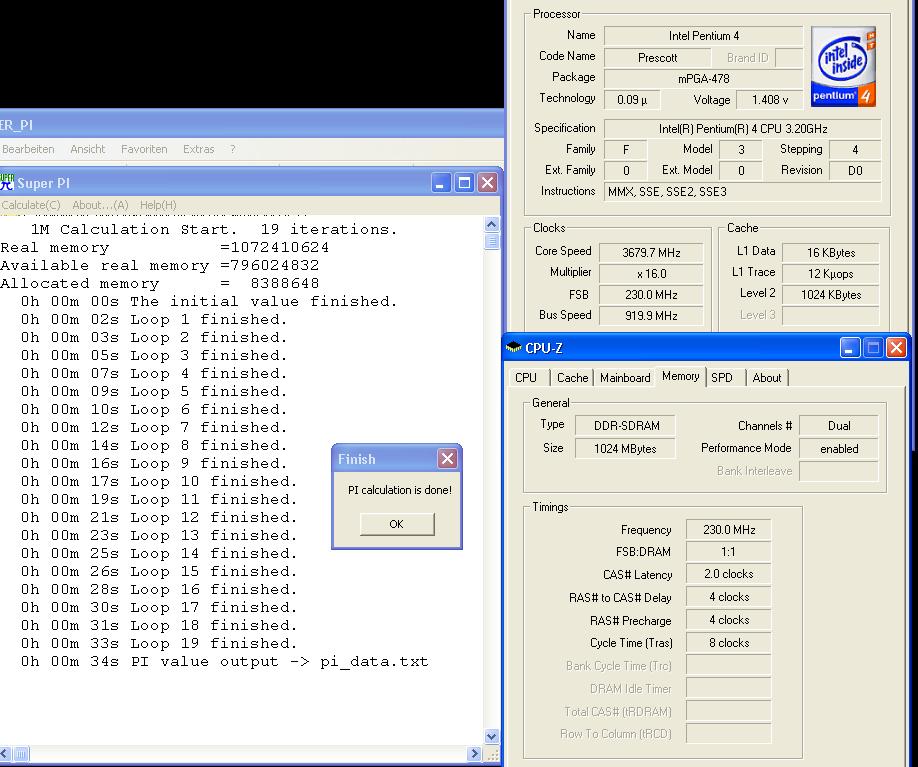Click the Bus Speed value 919.9 MHz
Image resolution: width=918 pixels, height=767 pixels.
tap(651, 316)
